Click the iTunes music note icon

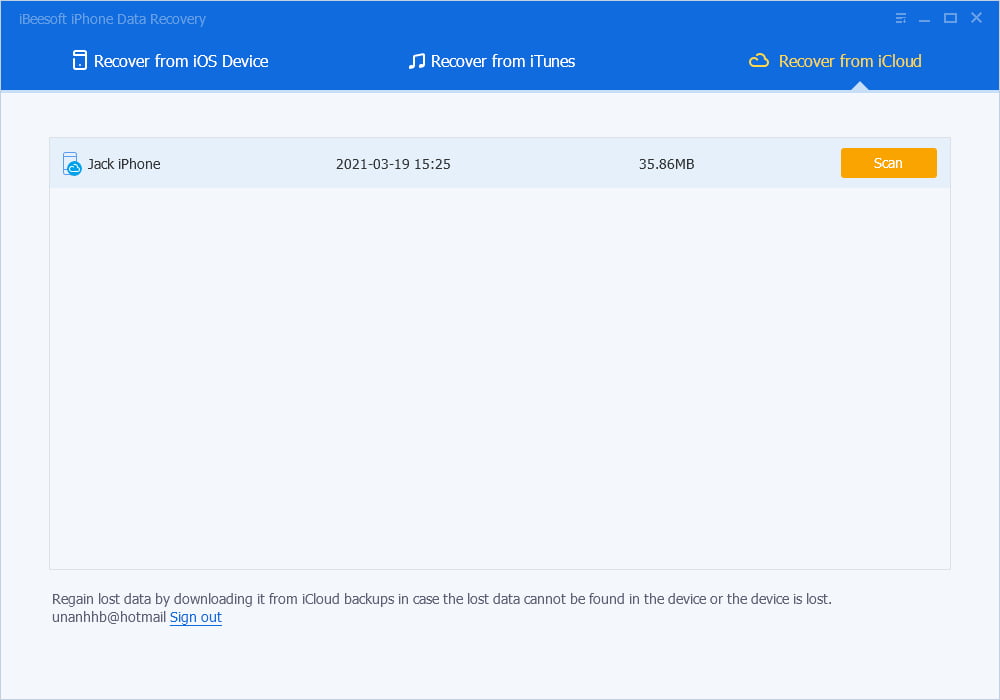(416, 61)
